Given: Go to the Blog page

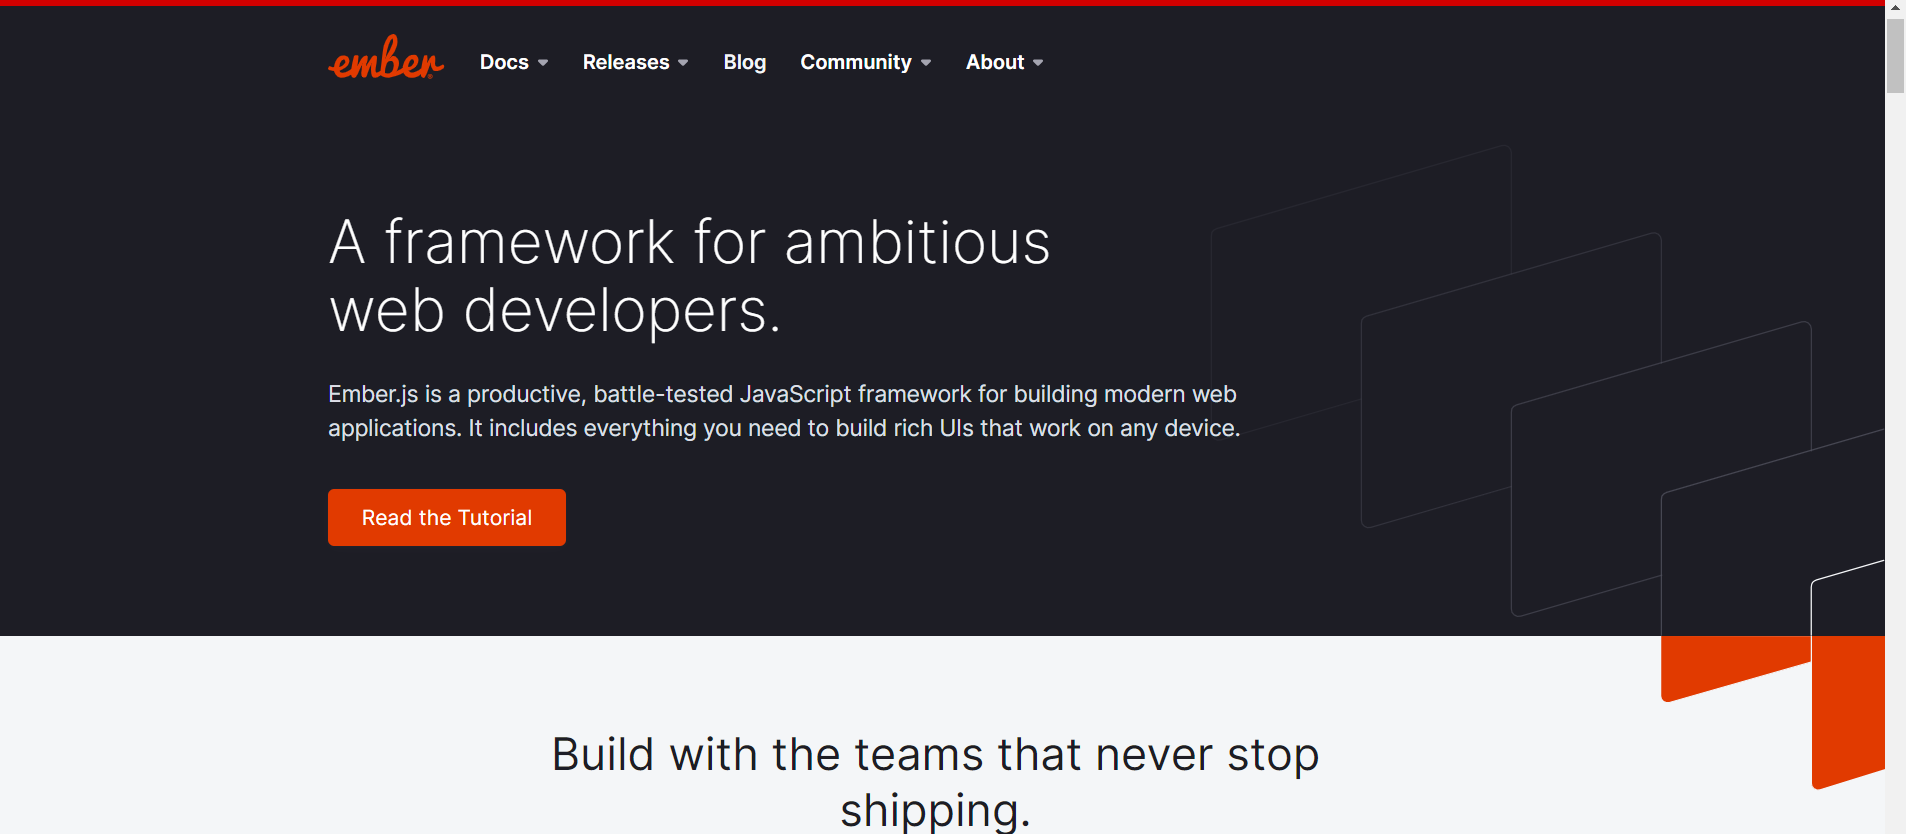Looking at the screenshot, I should [x=745, y=62].
